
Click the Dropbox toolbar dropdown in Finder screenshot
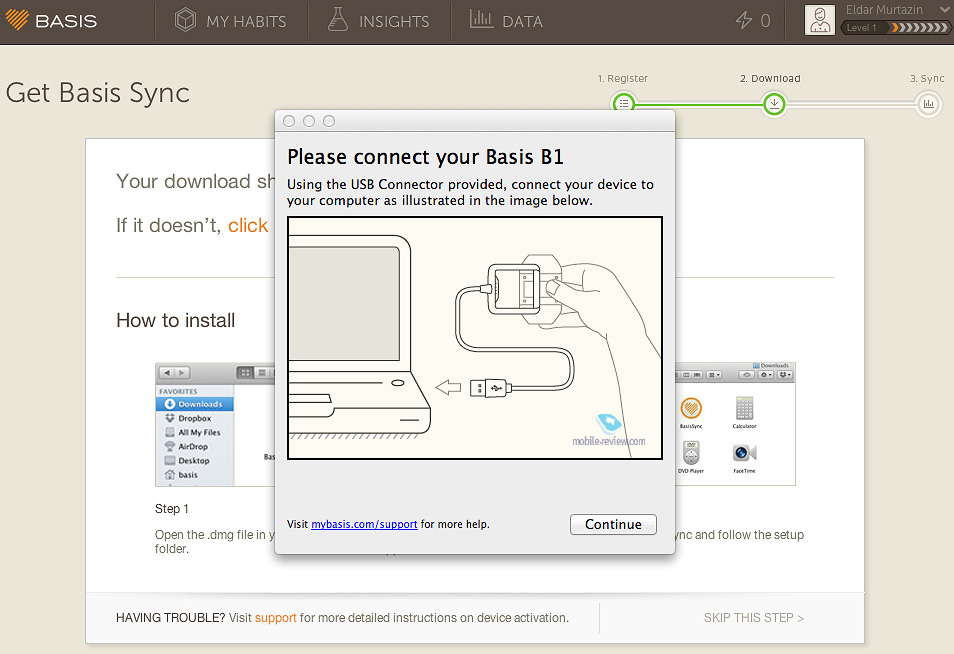click(785, 375)
